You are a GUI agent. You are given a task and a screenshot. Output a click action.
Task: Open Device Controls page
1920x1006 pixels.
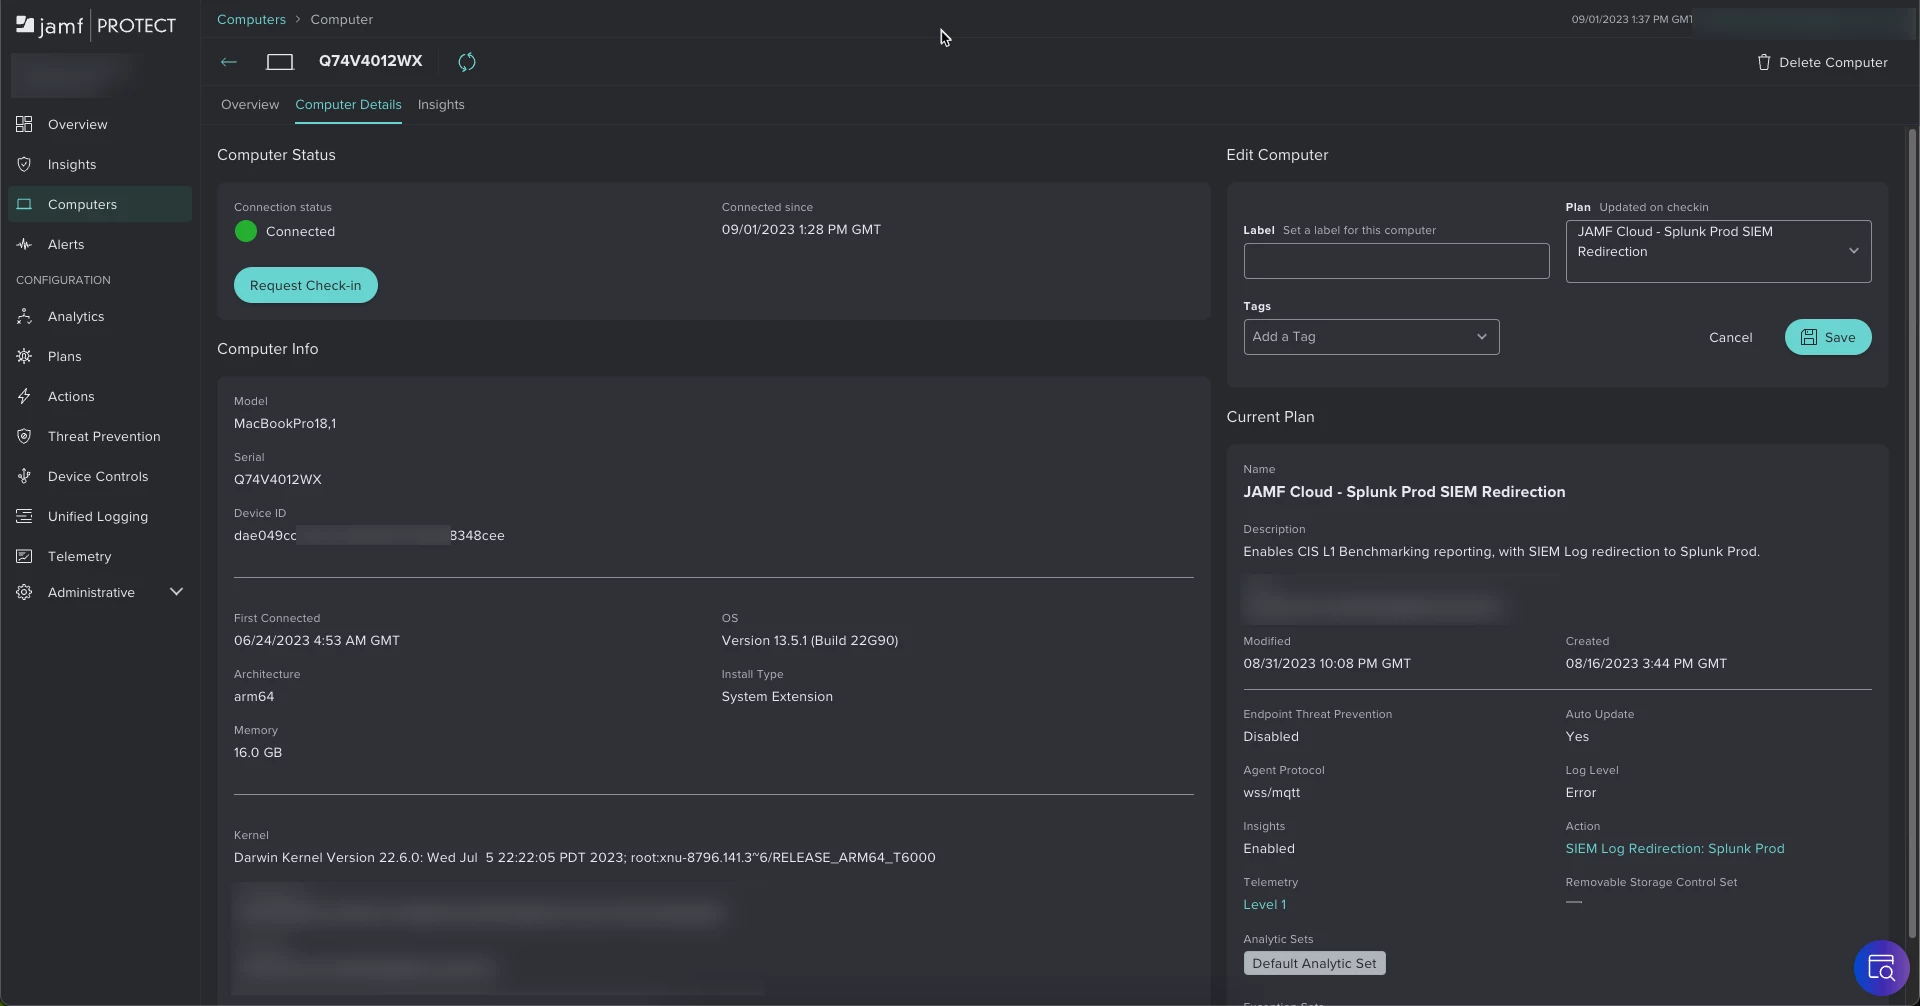pos(100,476)
